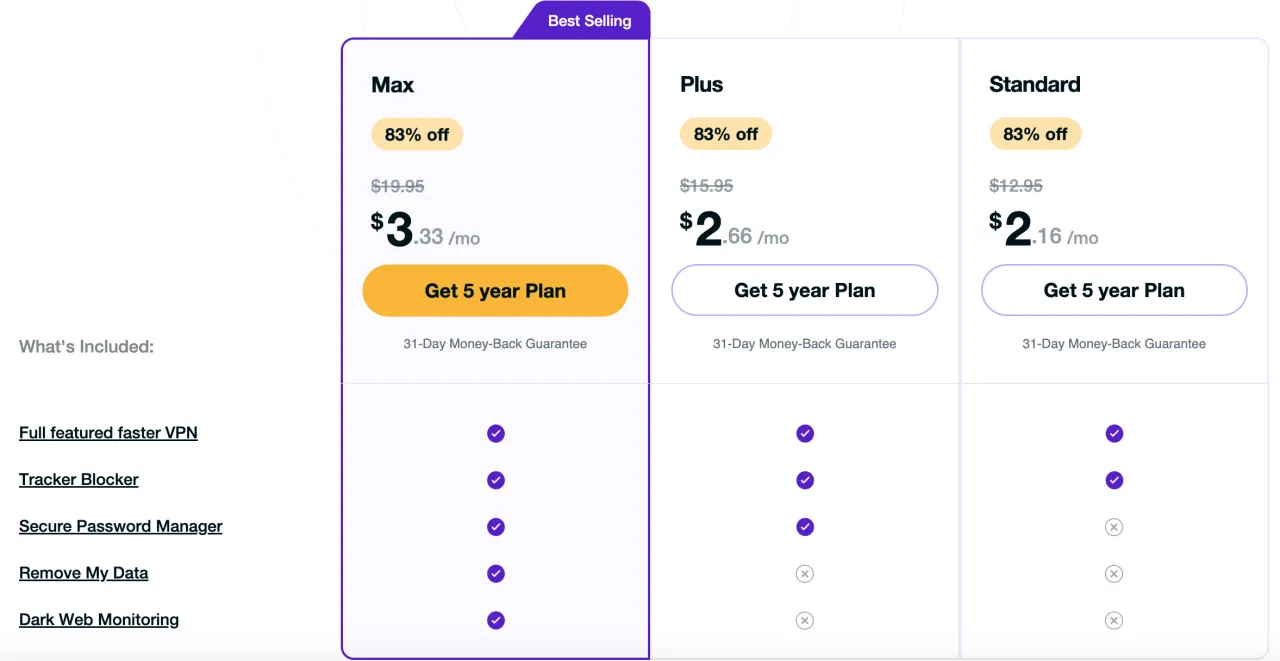1280x661 pixels.
Task: Click Plus plan's Dark Web Monitoring X icon
Action: (x=805, y=620)
